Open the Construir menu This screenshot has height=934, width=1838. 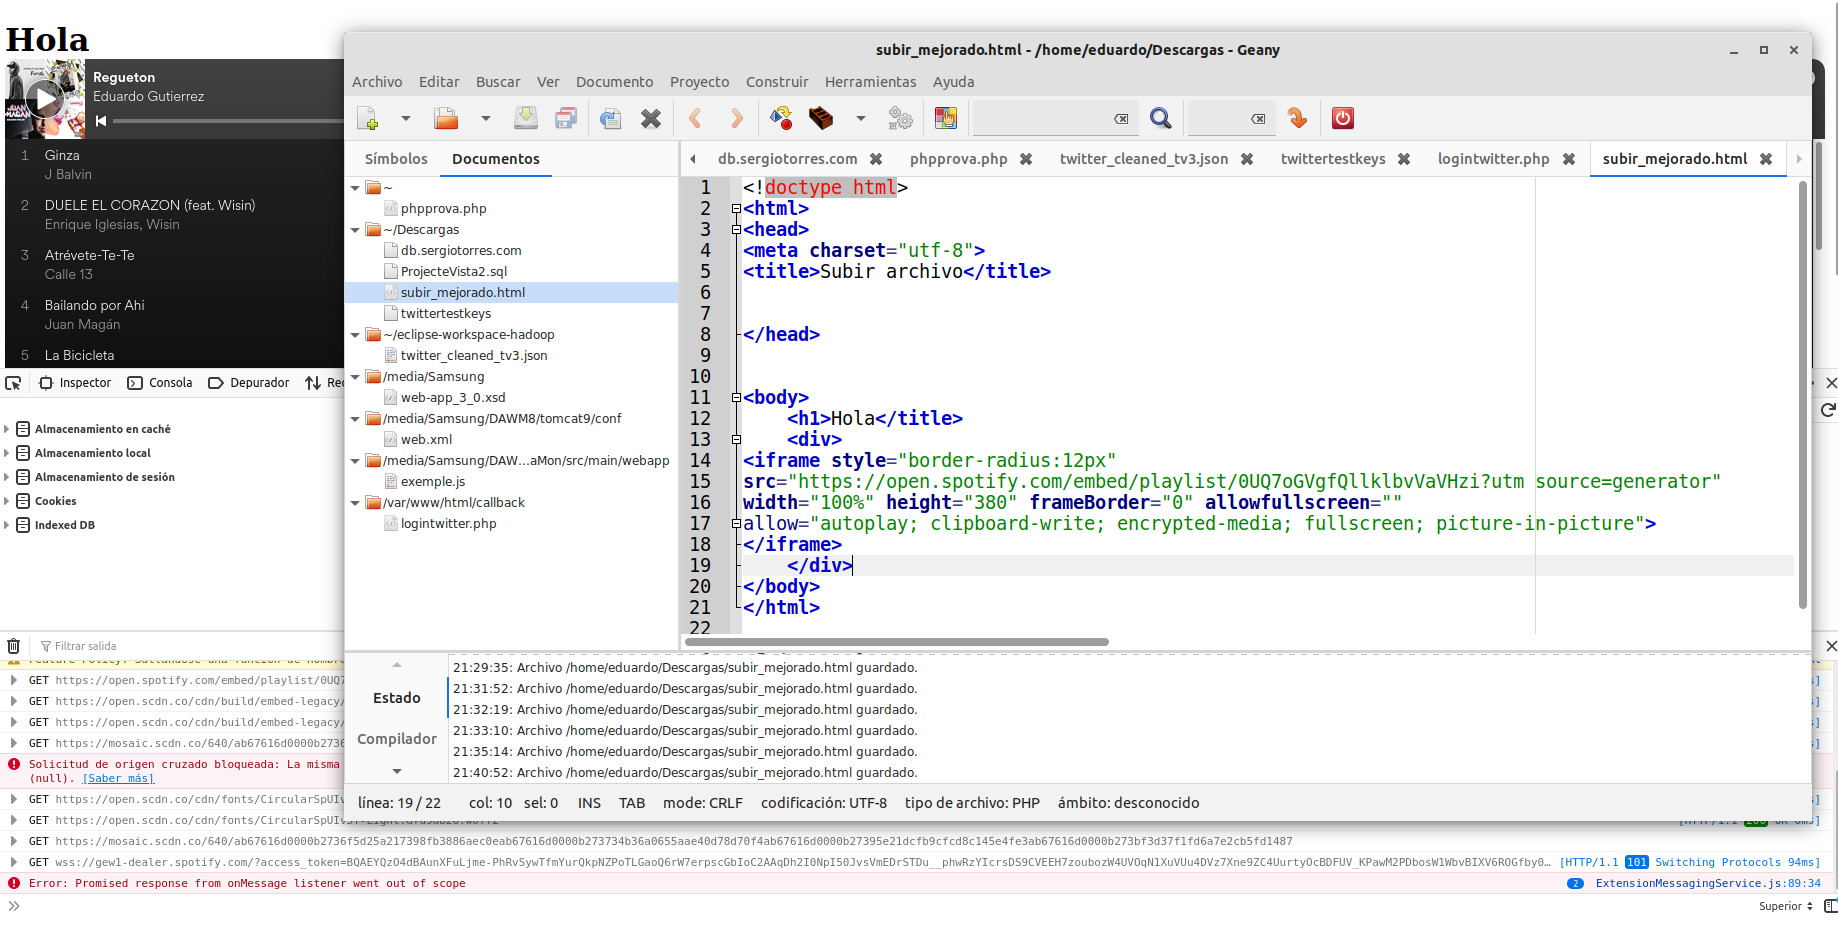777,82
